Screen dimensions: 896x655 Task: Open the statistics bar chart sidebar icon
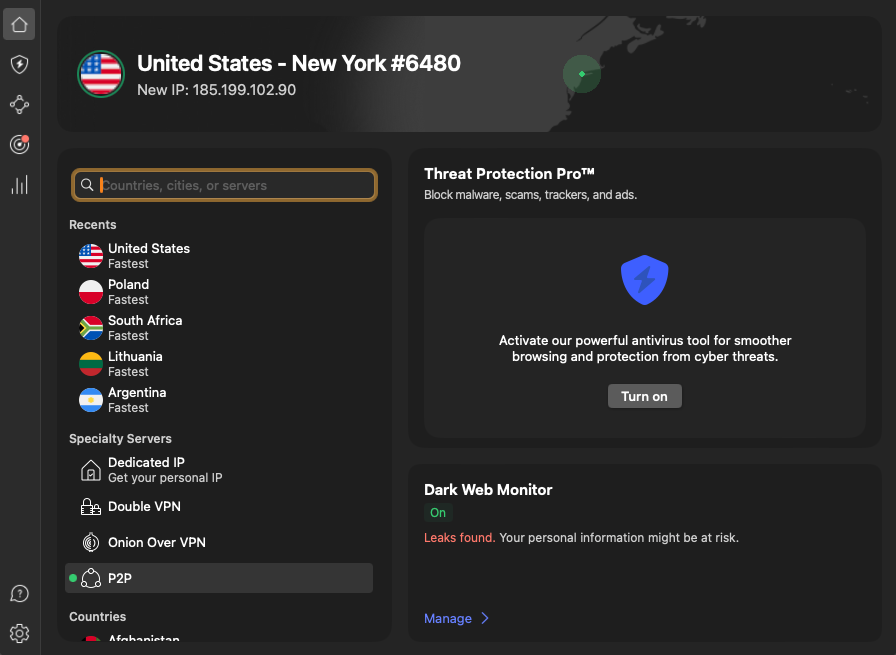pyautogui.click(x=19, y=185)
